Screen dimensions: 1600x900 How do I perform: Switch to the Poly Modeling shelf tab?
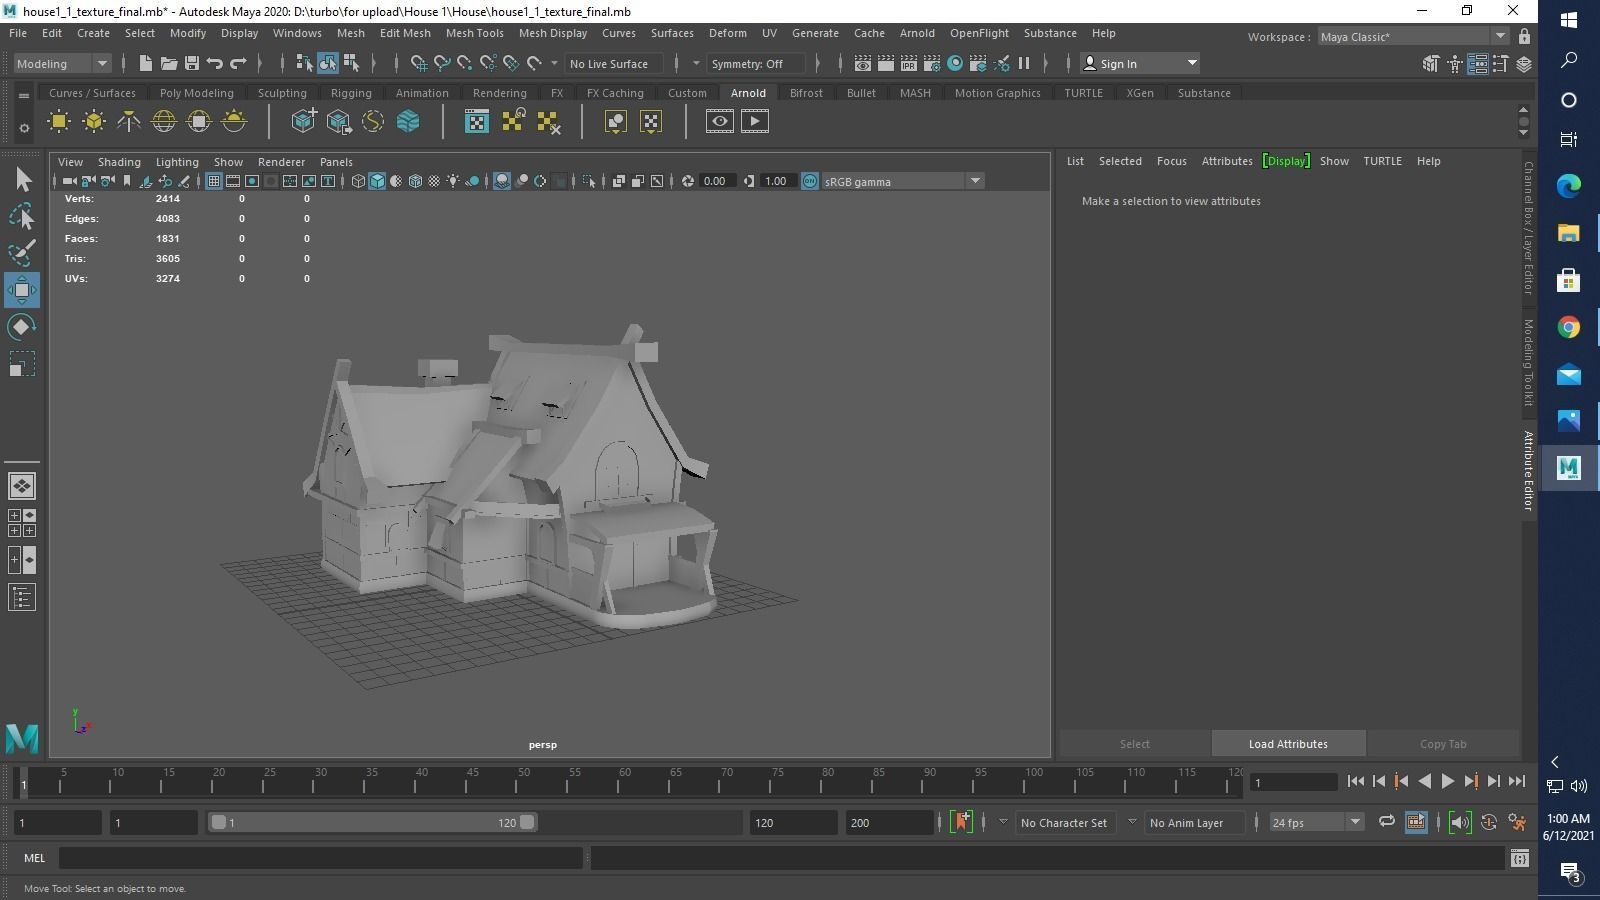pos(196,93)
